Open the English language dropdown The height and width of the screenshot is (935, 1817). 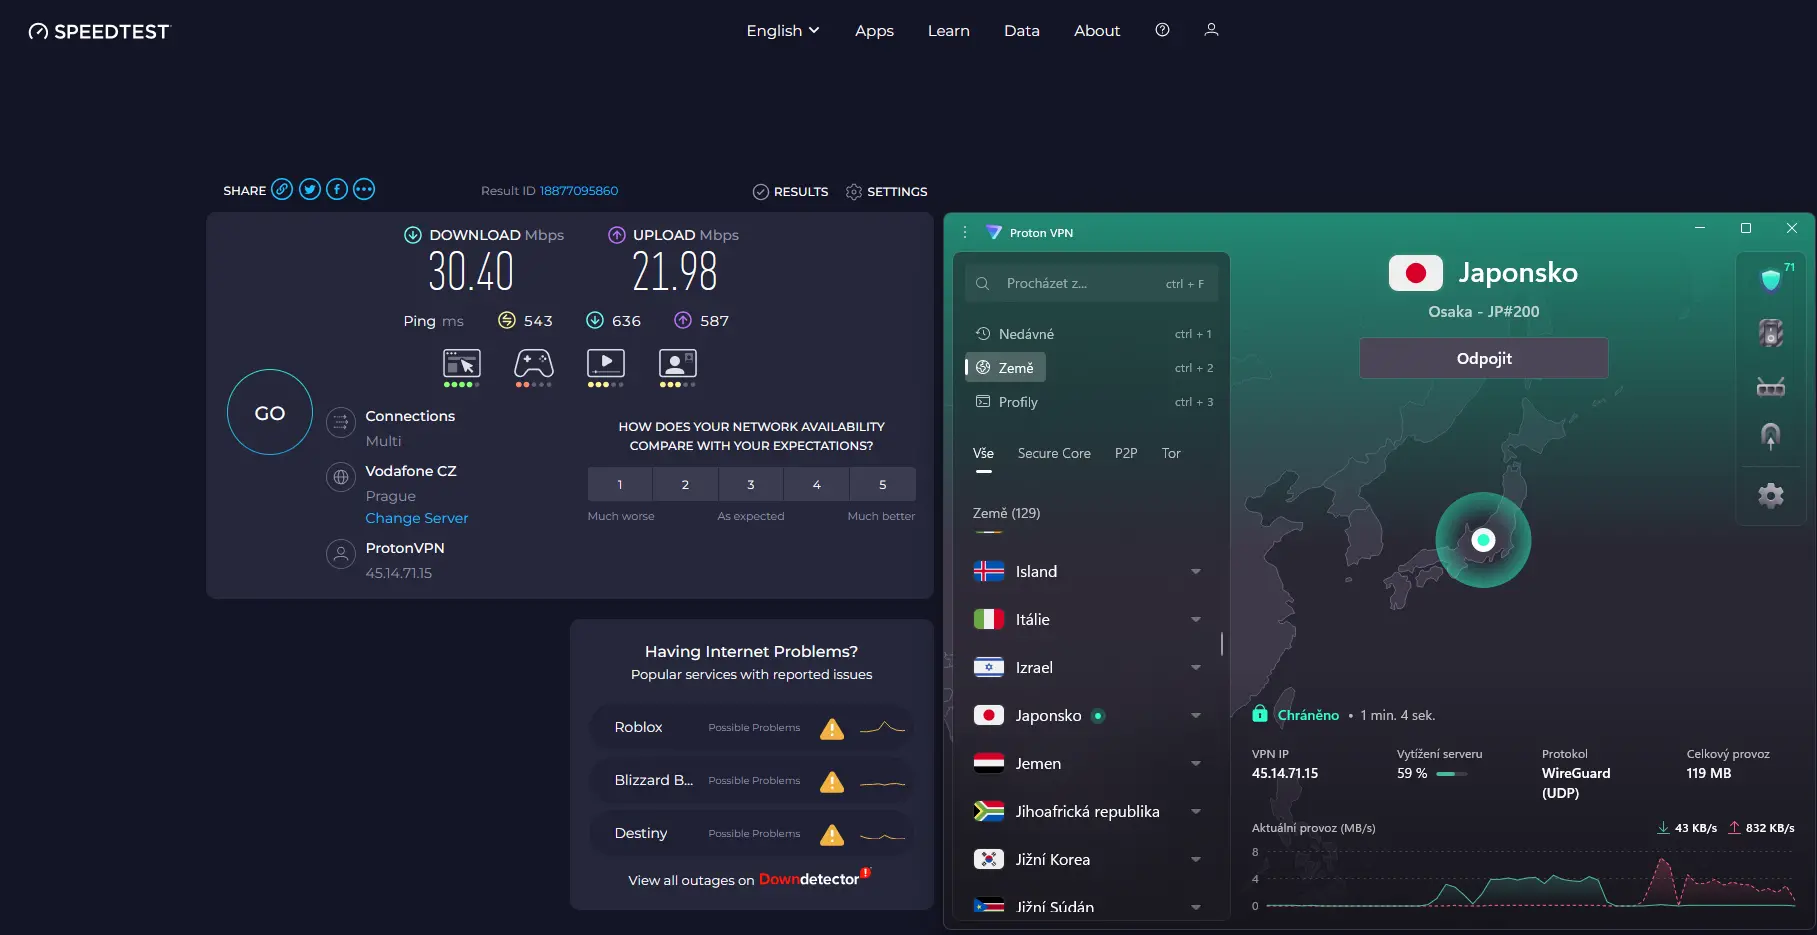click(782, 30)
